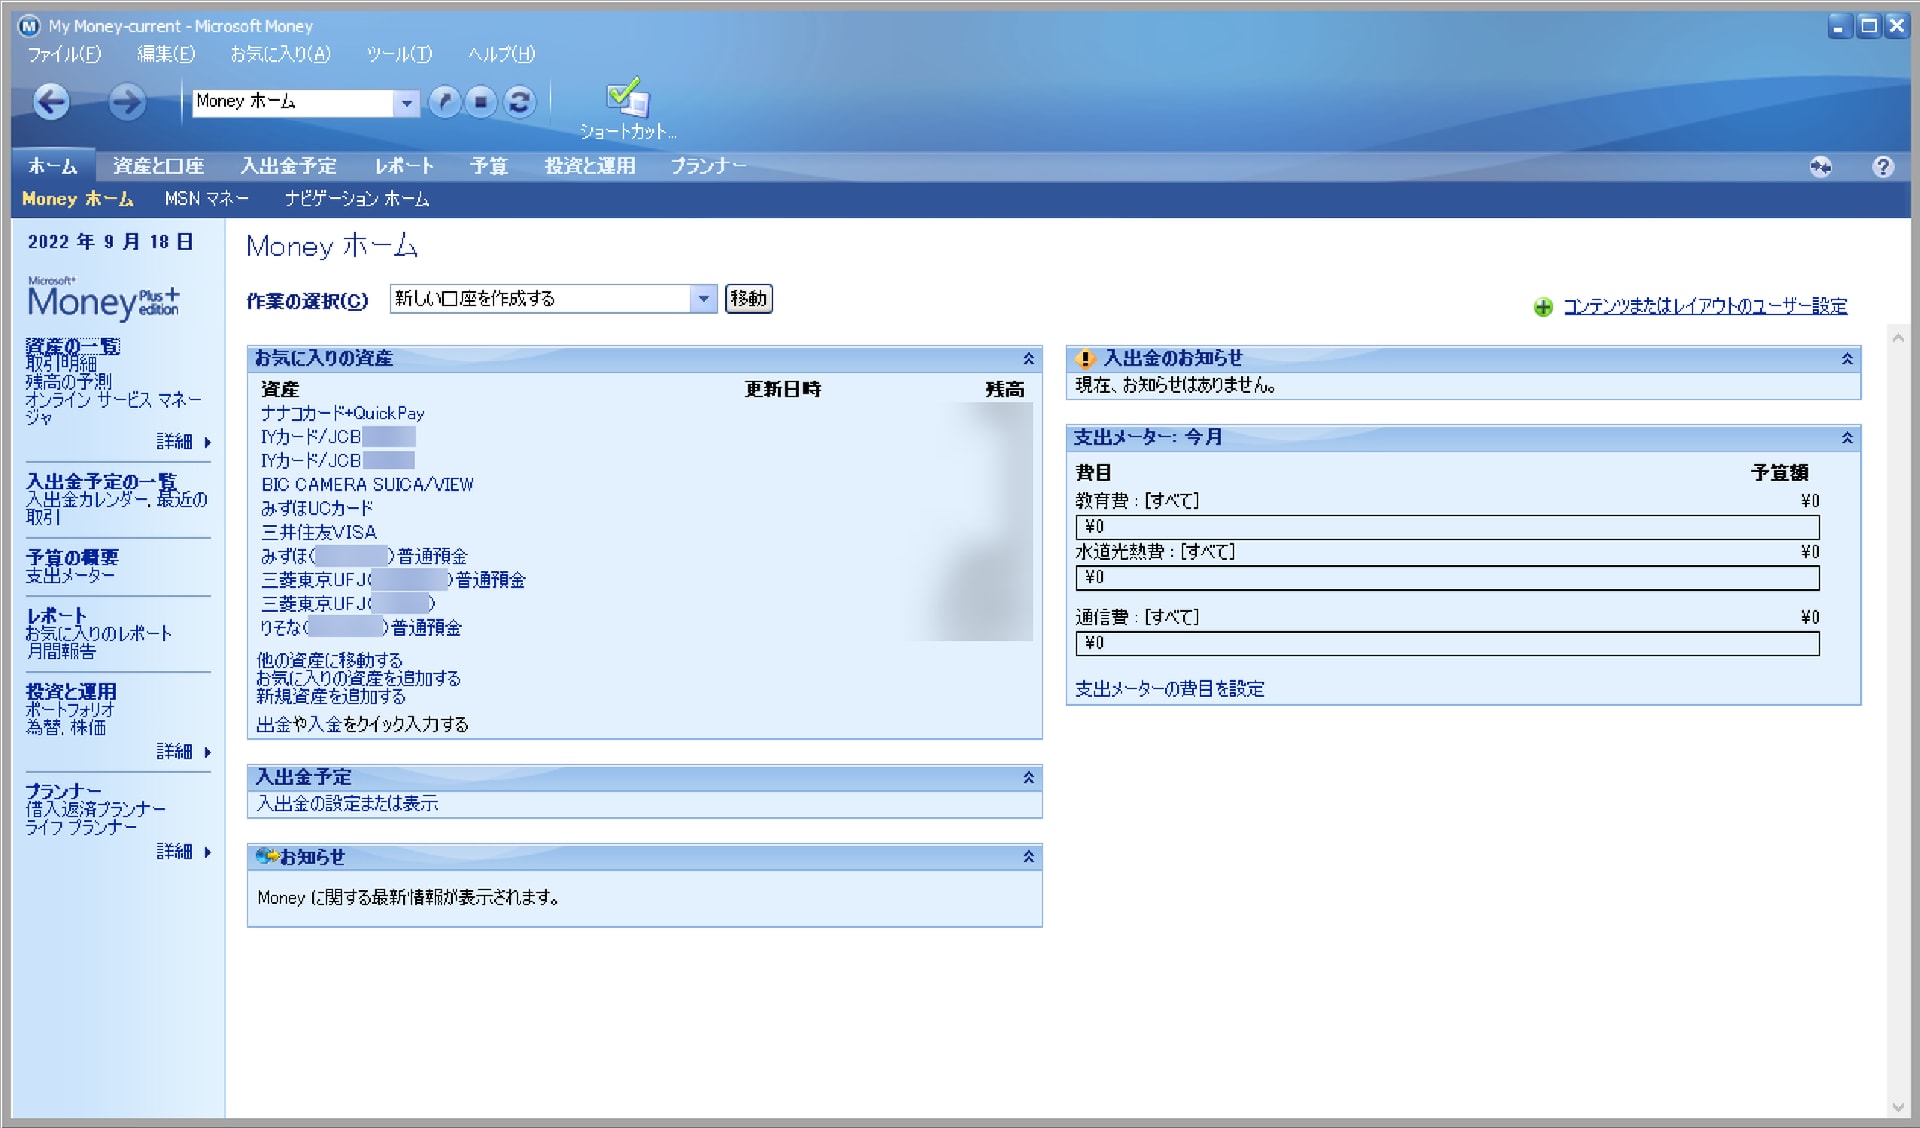The image size is (1920, 1128).
Task: Open the MSN マネー sub-tab
Action: [x=207, y=199]
